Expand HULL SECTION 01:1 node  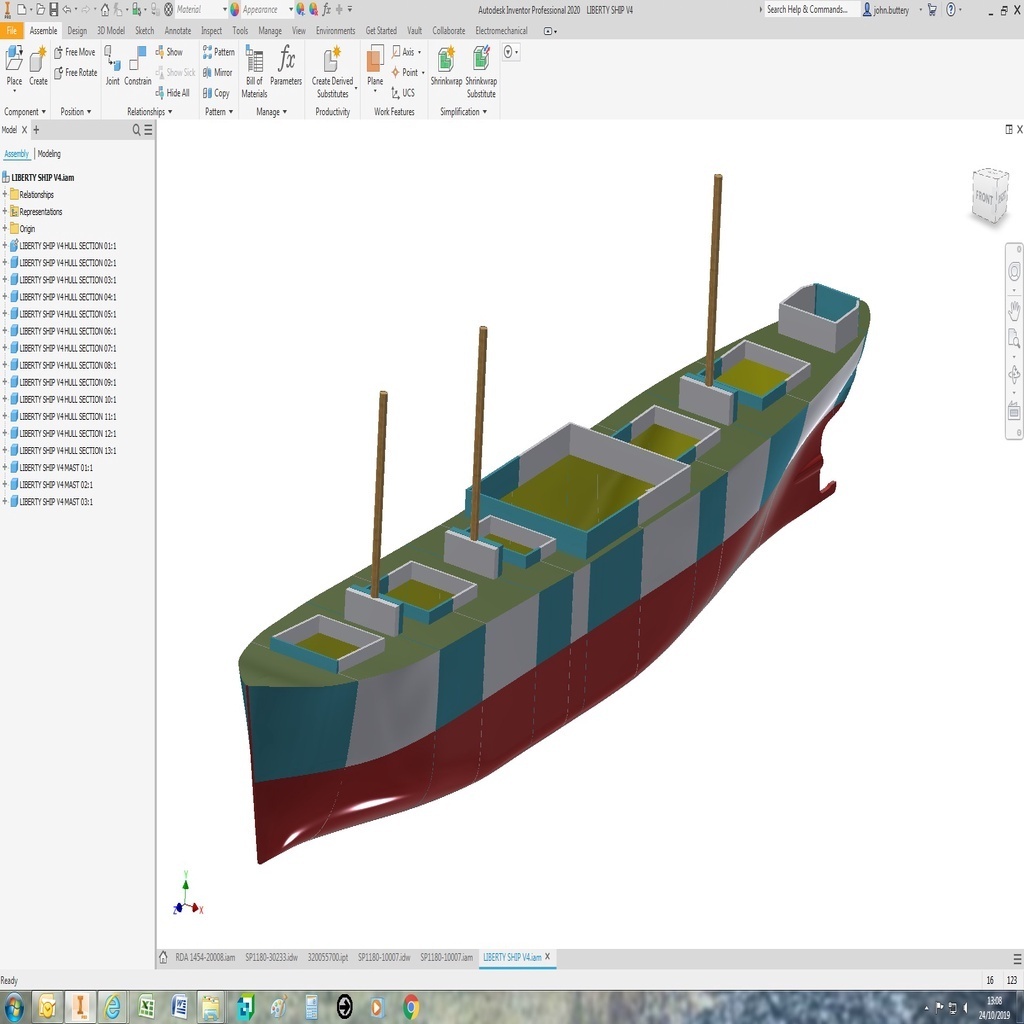(x=5, y=246)
